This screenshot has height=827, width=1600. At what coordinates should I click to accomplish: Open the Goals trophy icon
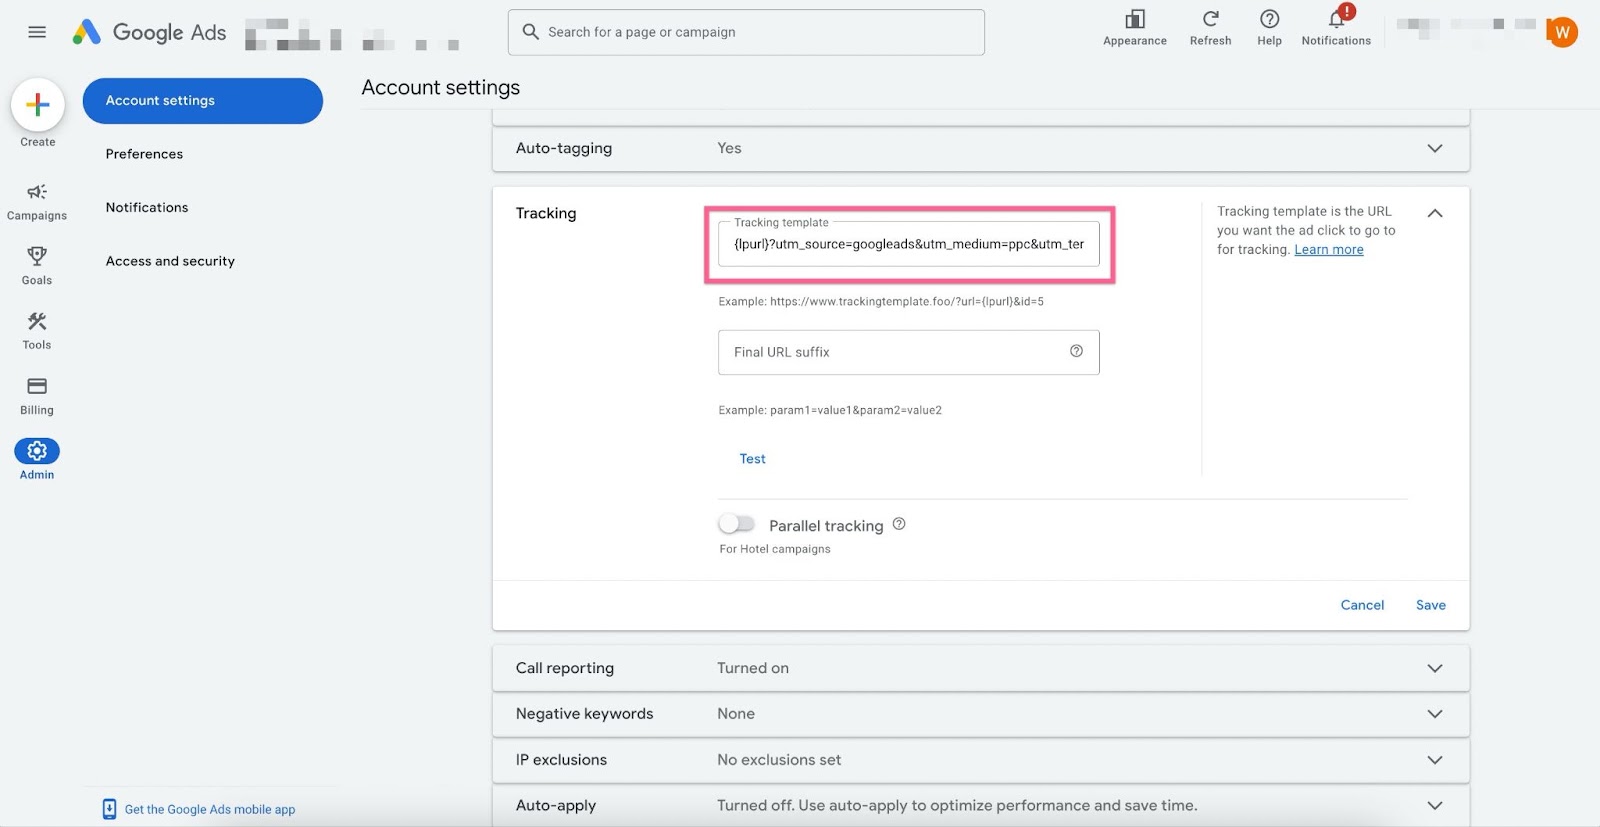click(x=37, y=264)
